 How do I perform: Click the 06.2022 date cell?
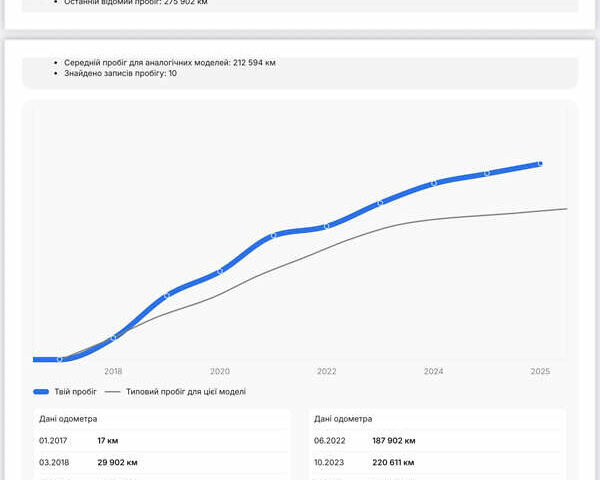pos(330,441)
